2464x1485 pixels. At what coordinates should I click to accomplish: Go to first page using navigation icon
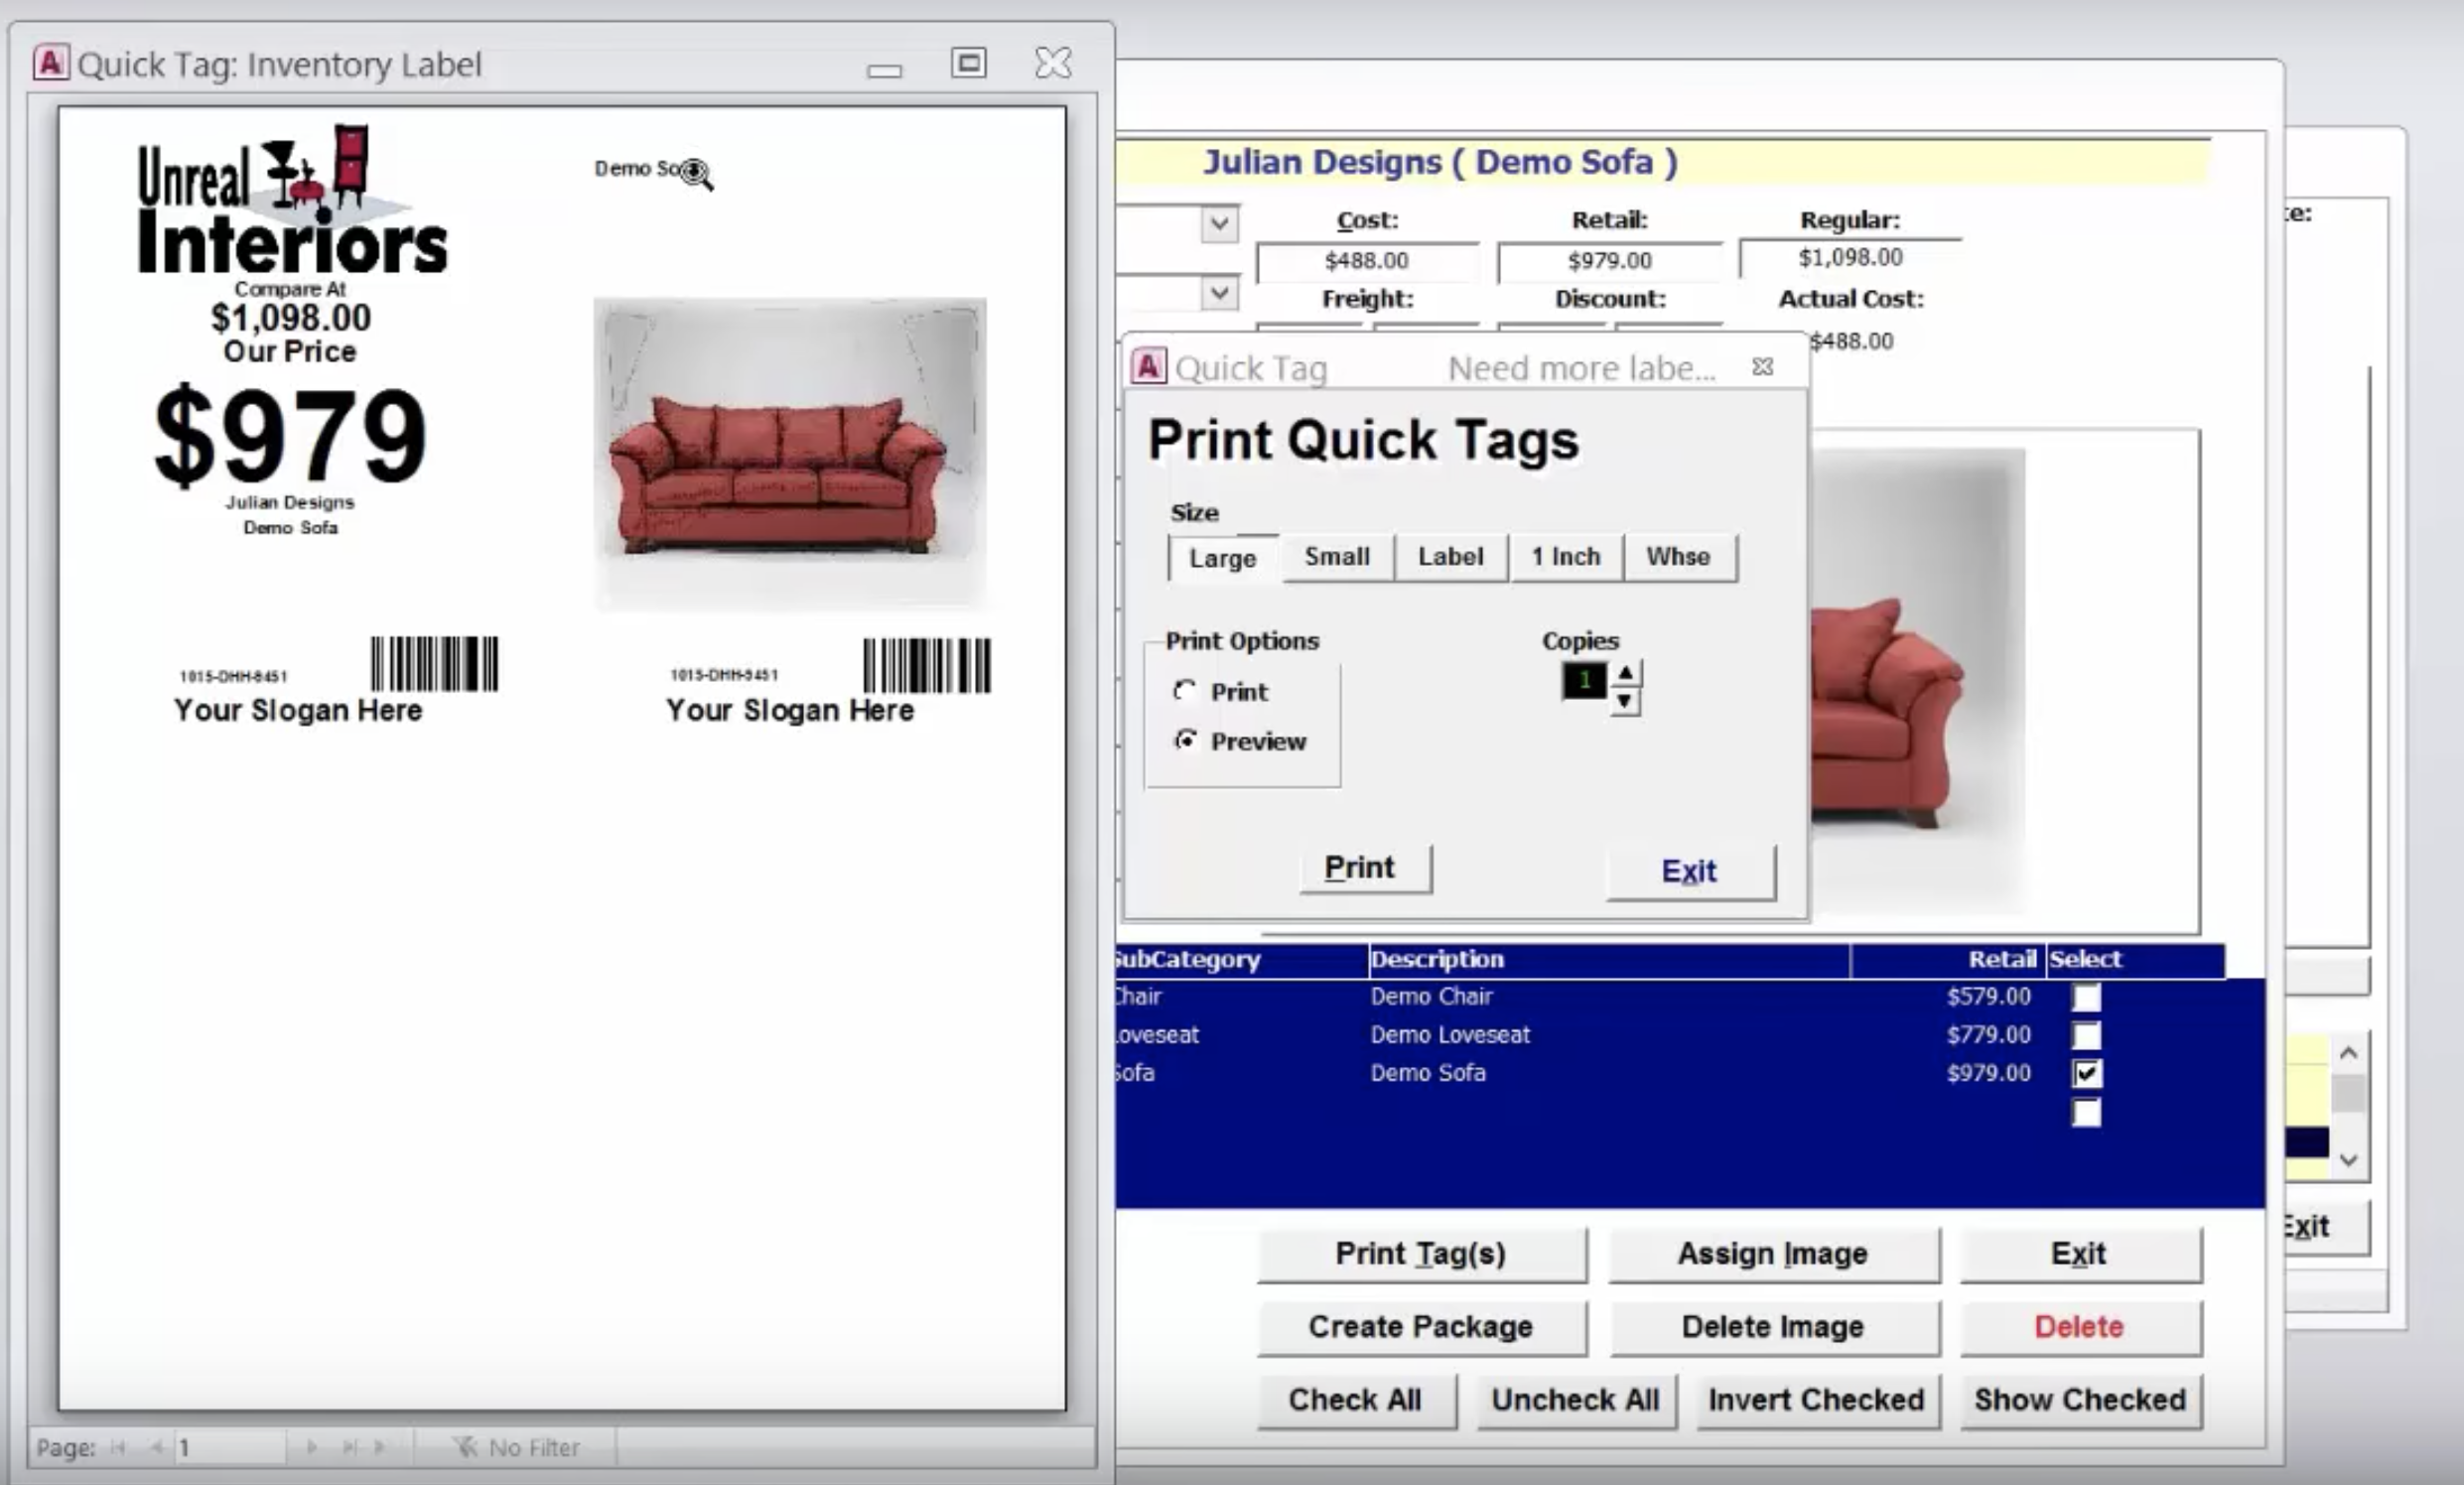[117, 1447]
